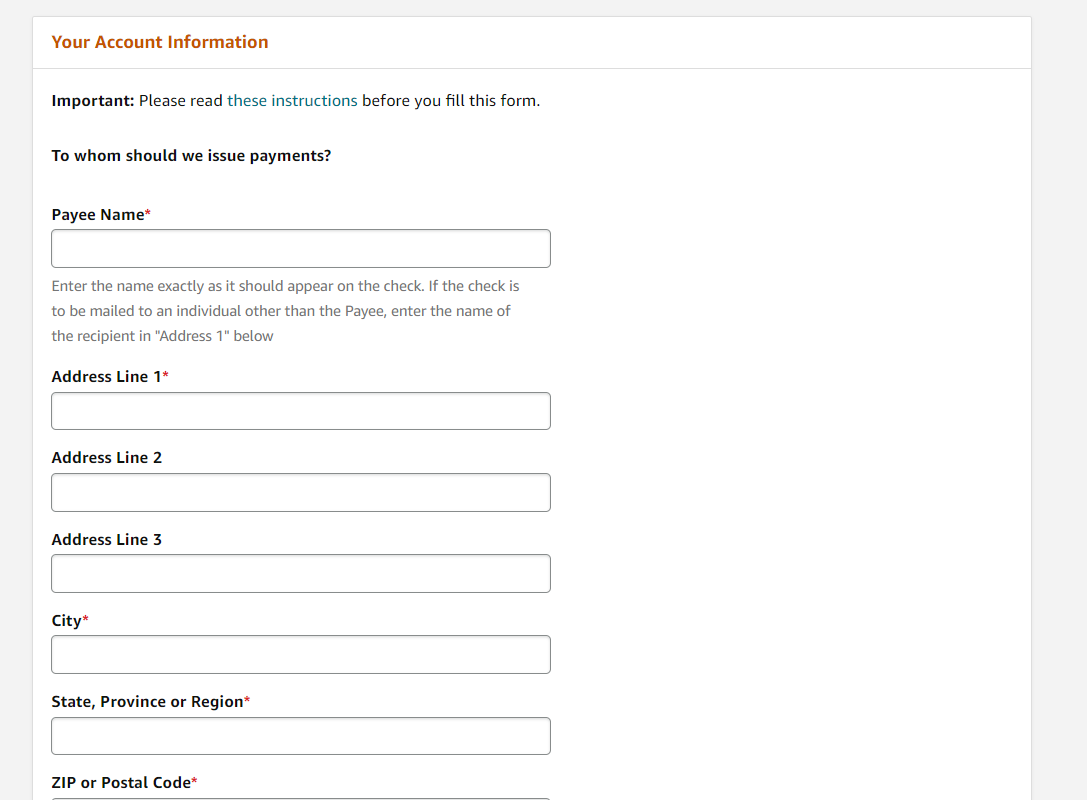Image resolution: width=1087 pixels, height=800 pixels.
Task: Click the bold 'Important:' notice text
Action: [x=93, y=101]
